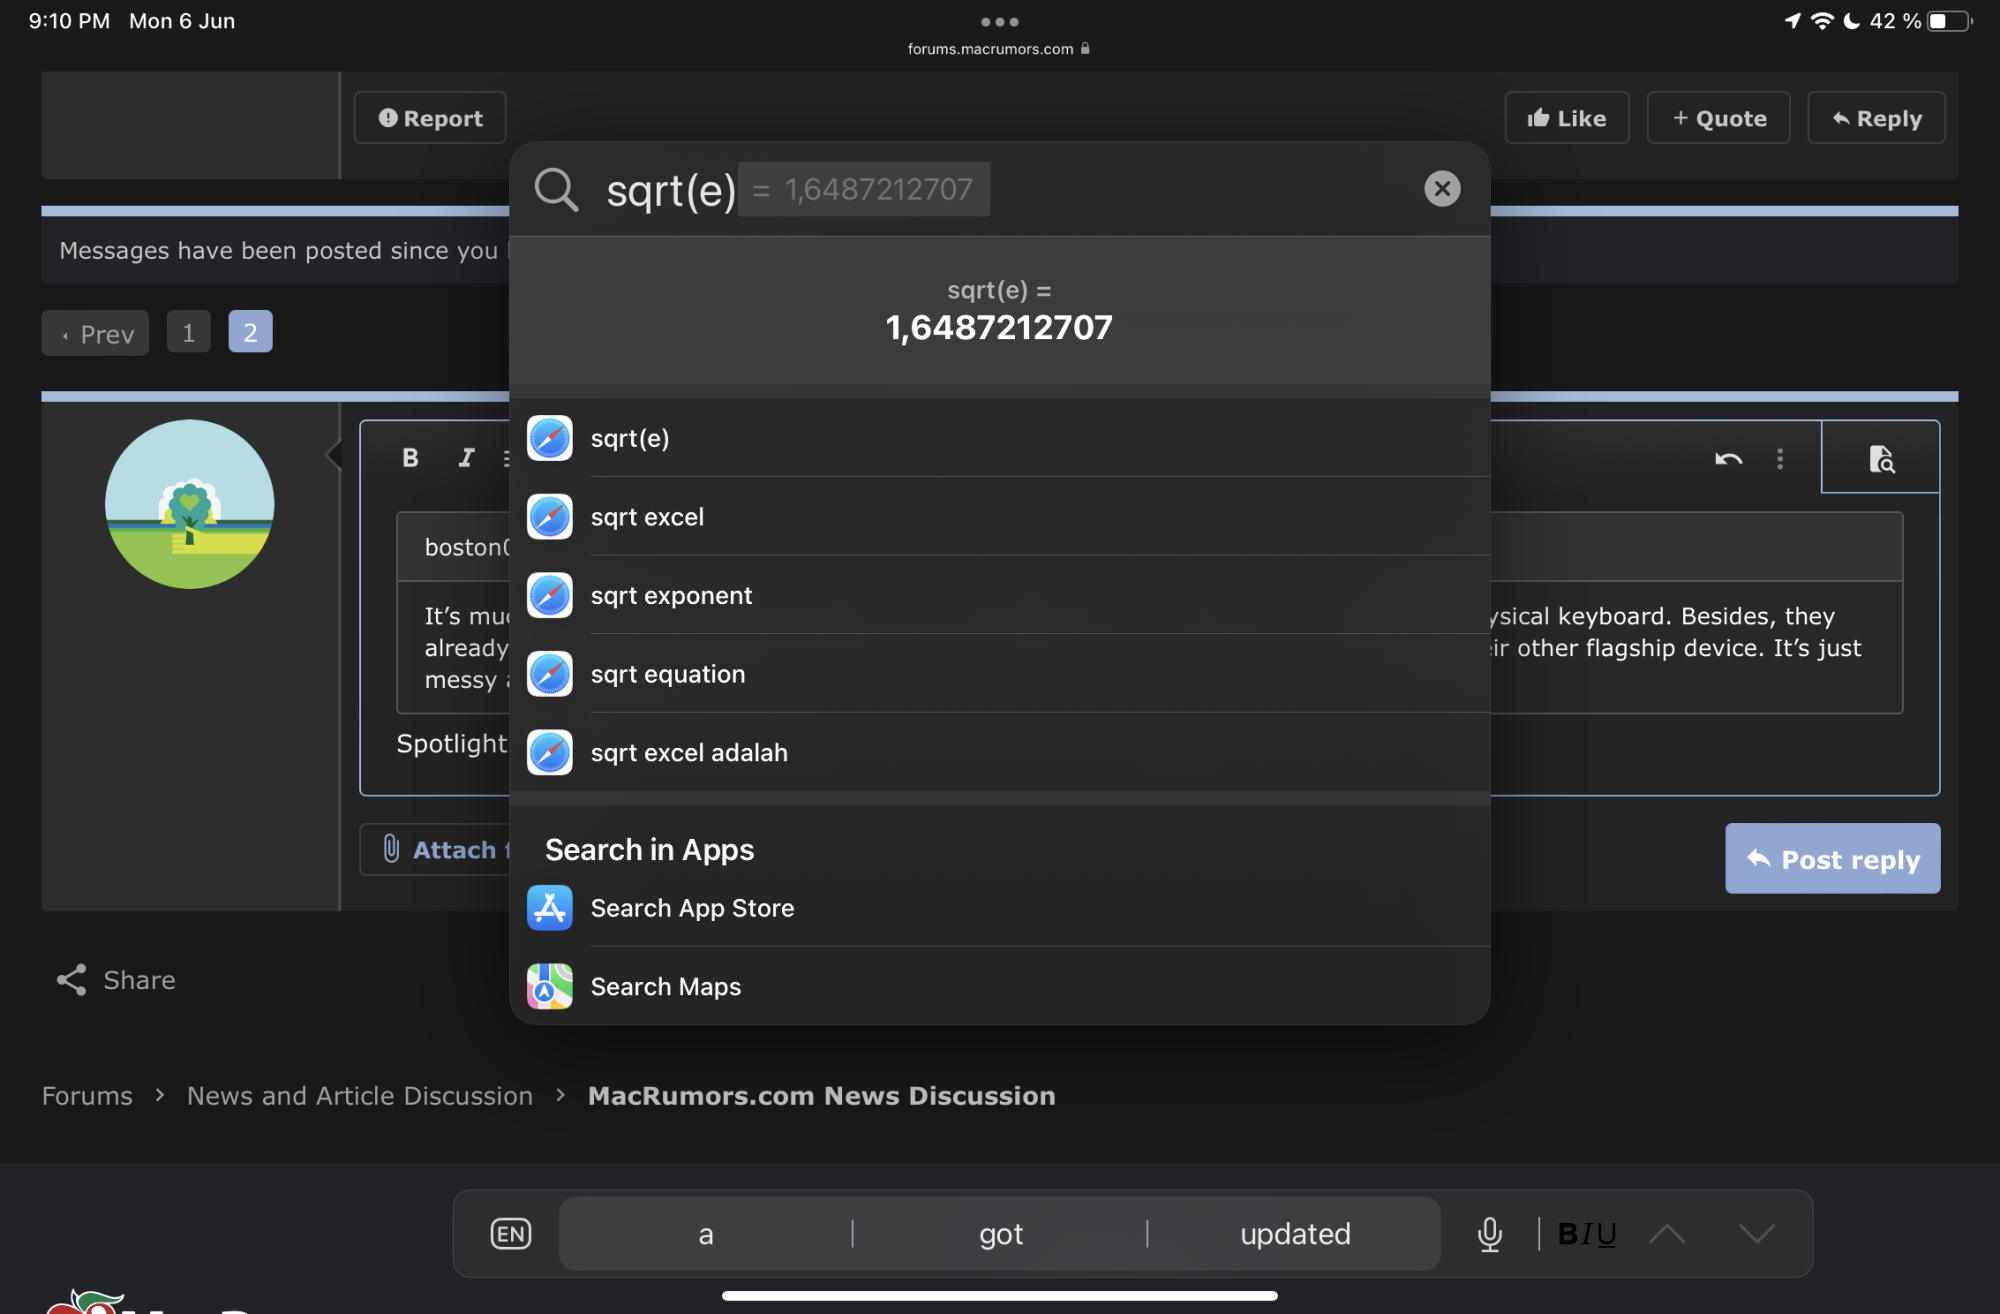Undo last edit in reply editor
This screenshot has width=2000, height=1314.
coord(1729,459)
